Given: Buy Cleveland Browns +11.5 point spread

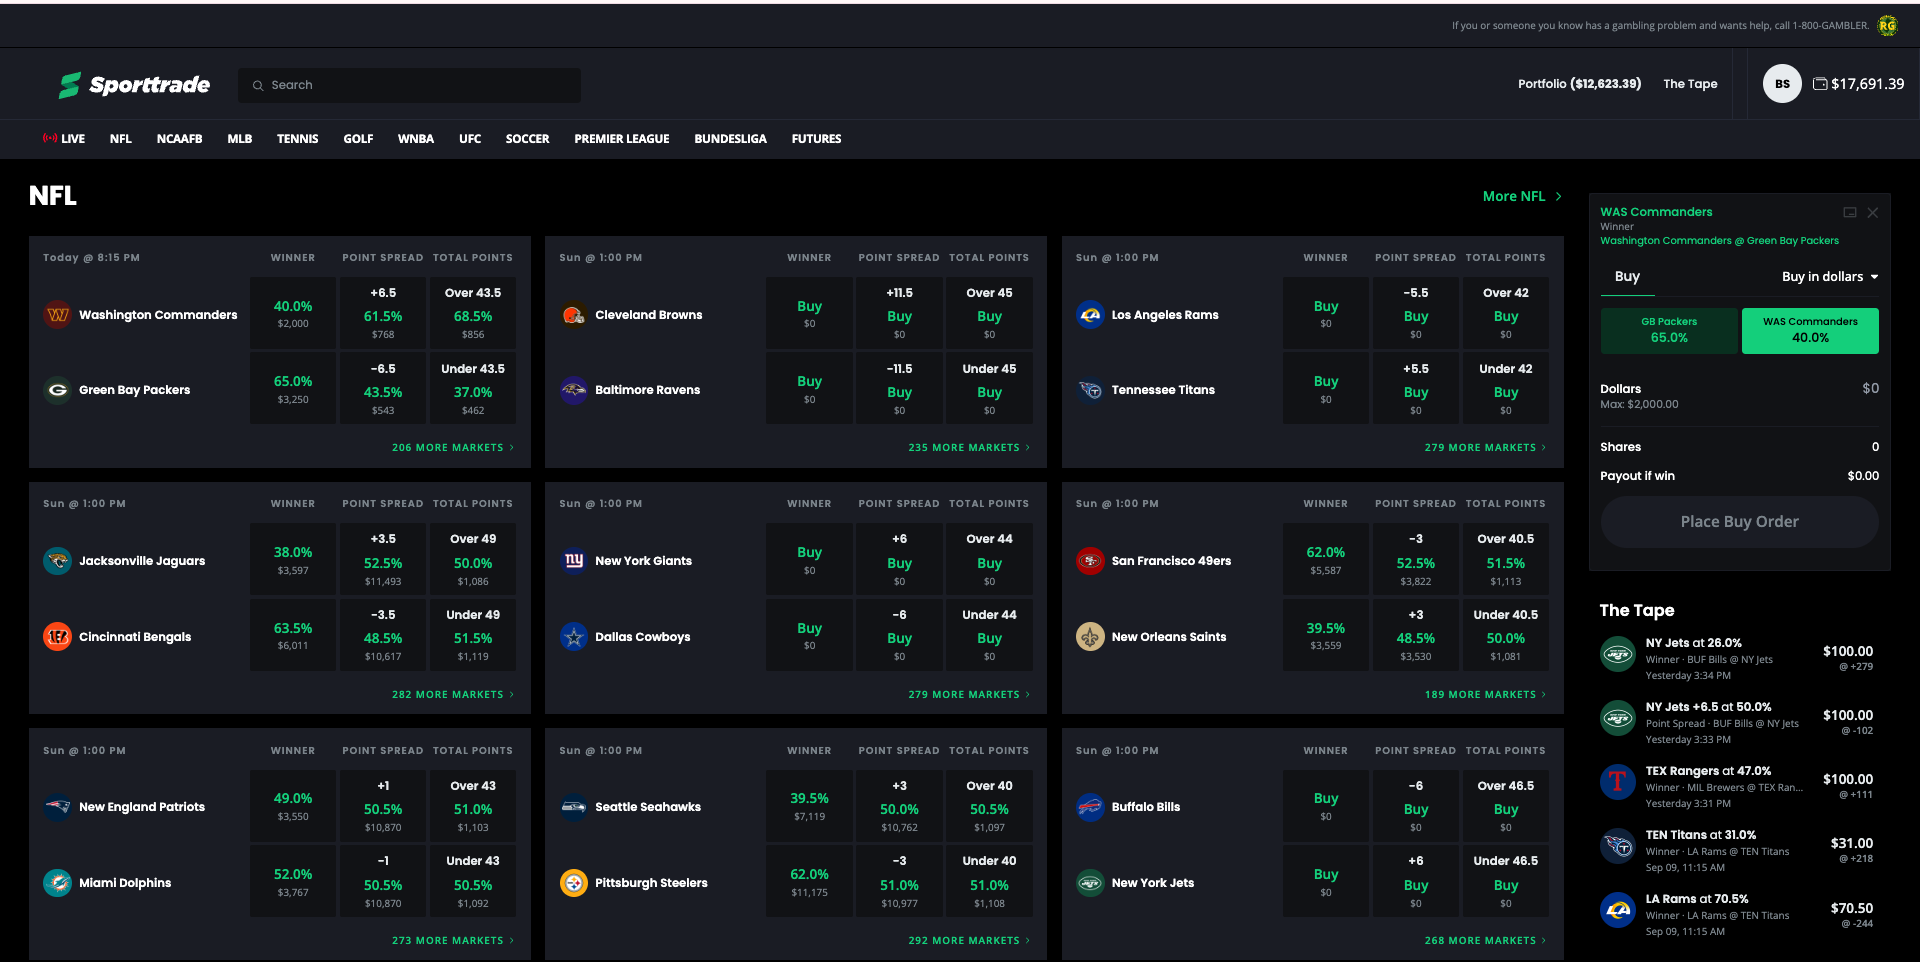Looking at the screenshot, I should click(x=899, y=313).
